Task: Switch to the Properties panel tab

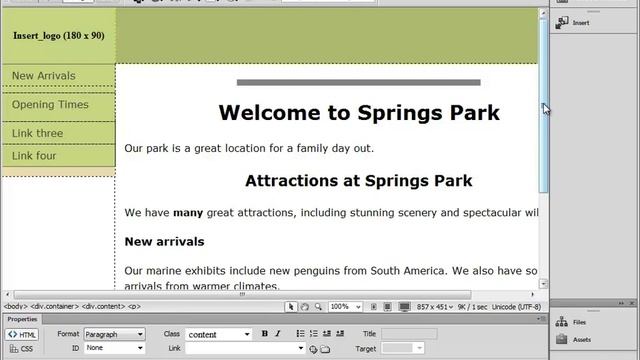Action: coord(22,319)
